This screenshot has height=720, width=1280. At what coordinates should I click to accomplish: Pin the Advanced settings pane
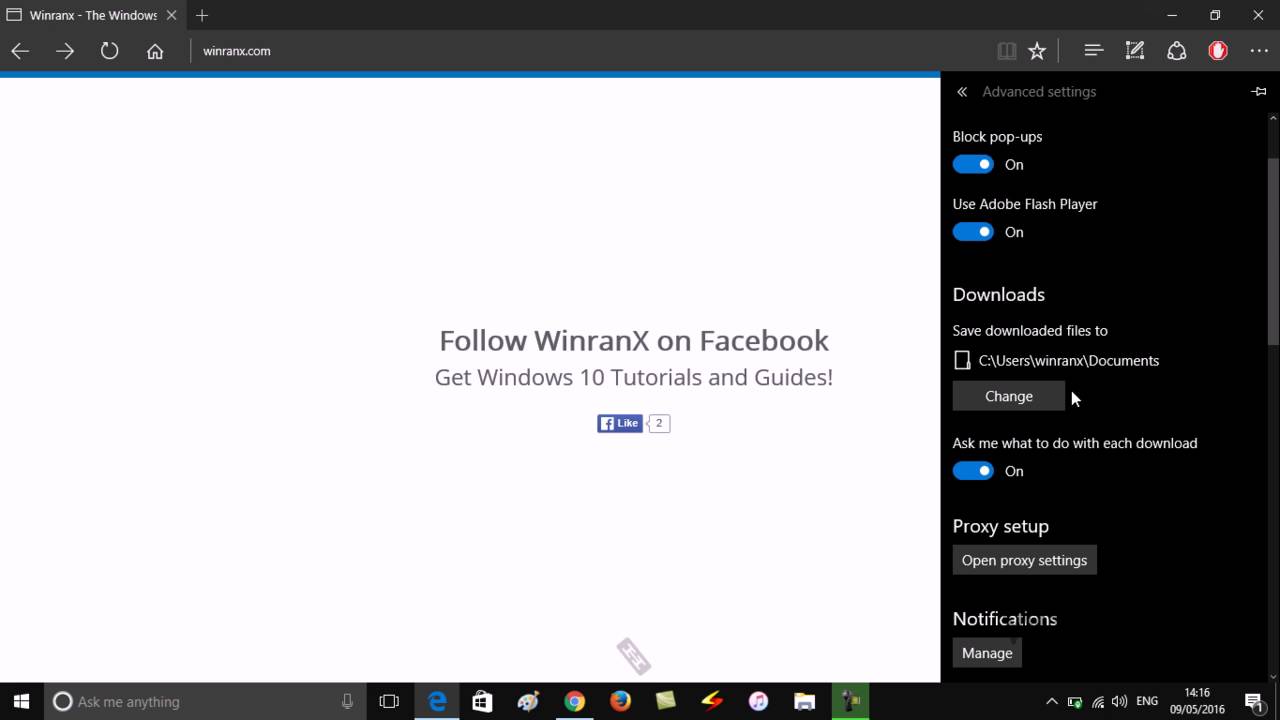pyautogui.click(x=1259, y=92)
